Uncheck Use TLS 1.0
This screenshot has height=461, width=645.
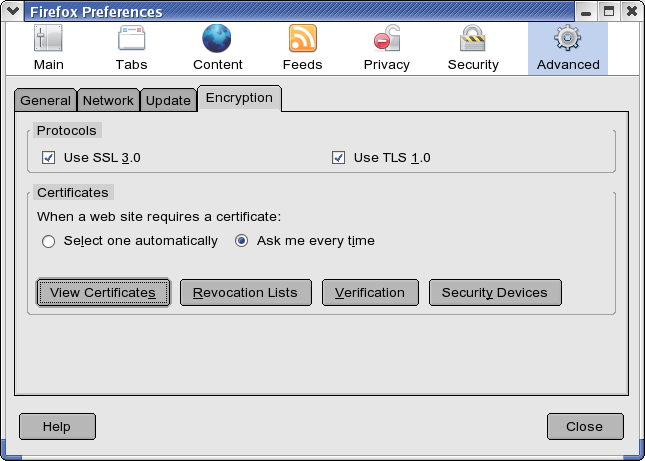339,158
